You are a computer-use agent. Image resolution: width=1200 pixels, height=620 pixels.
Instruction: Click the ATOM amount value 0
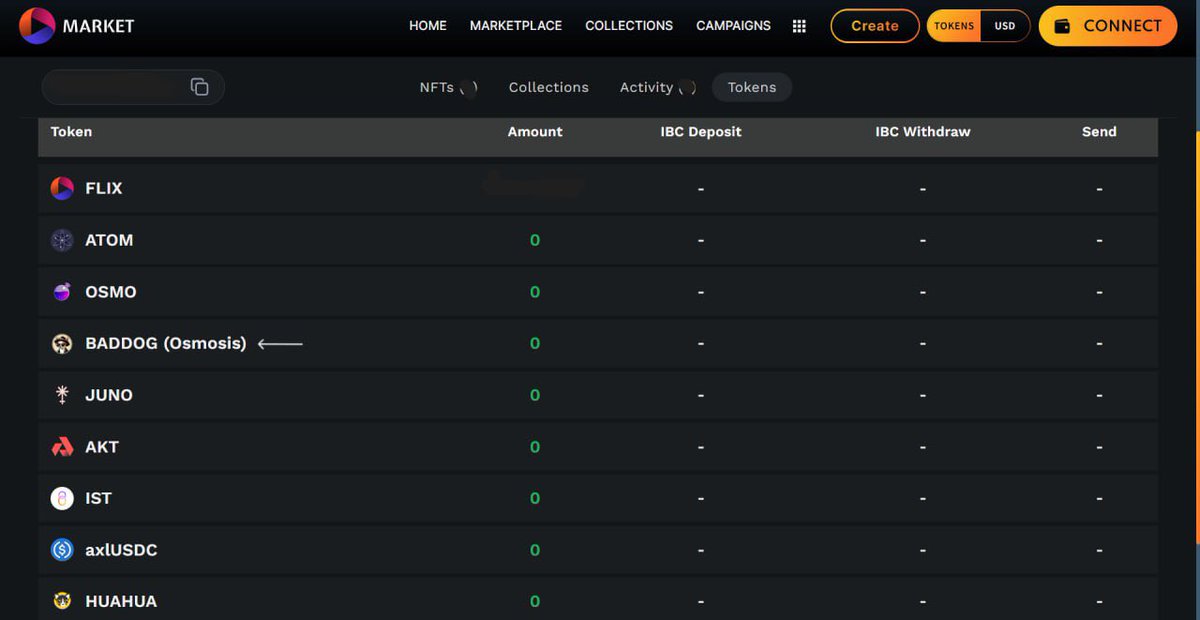tap(535, 240)
